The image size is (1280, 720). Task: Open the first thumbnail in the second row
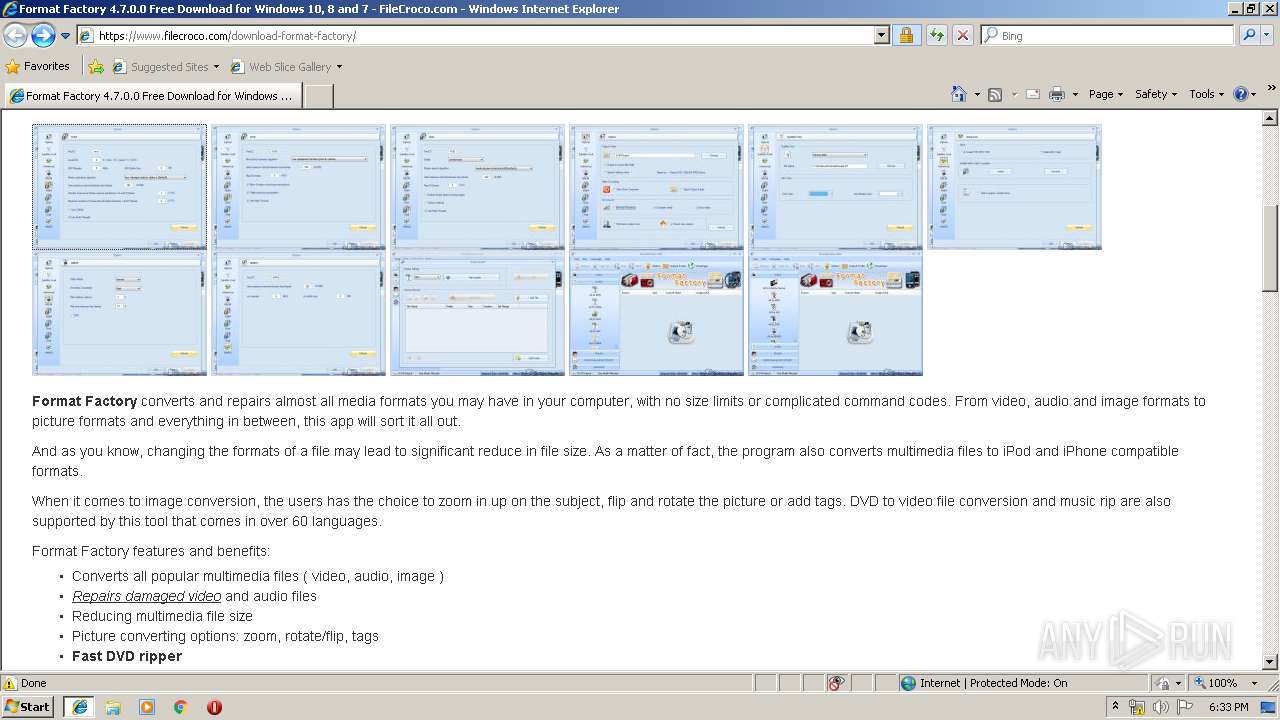(x=120, y=314)
